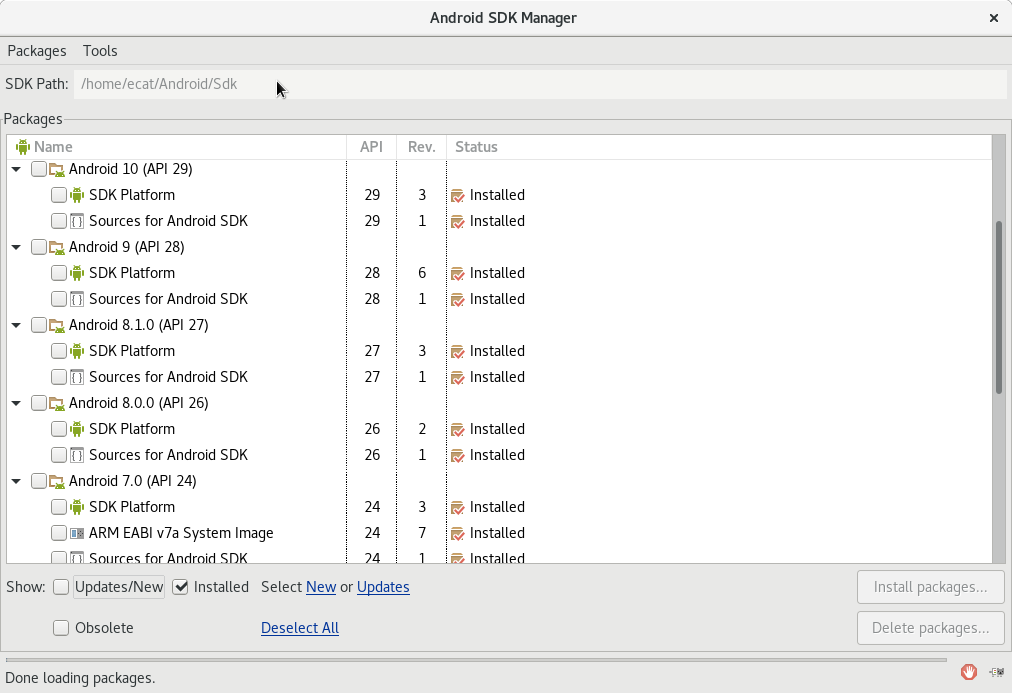The height and width of the screenshot is (693, 1012).
Task: Click the API column header
Action: coord(372,147)
